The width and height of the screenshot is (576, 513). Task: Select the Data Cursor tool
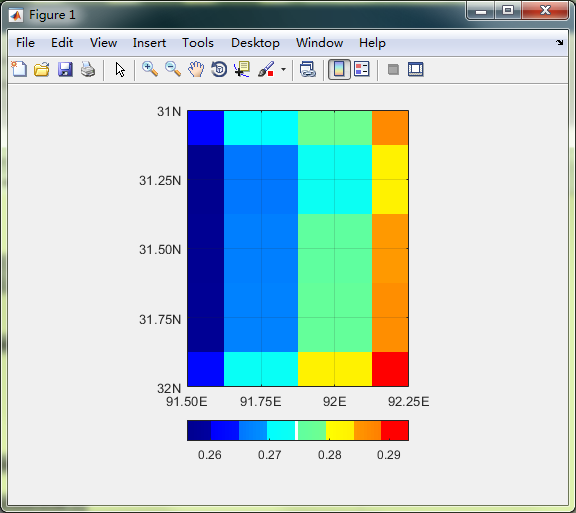tap(242, 69)
